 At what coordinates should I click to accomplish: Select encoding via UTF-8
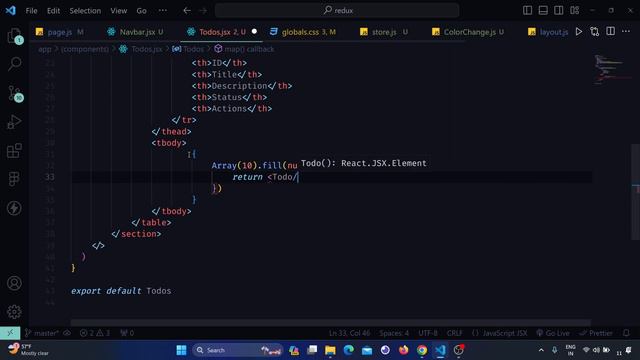tap(428, 333)
